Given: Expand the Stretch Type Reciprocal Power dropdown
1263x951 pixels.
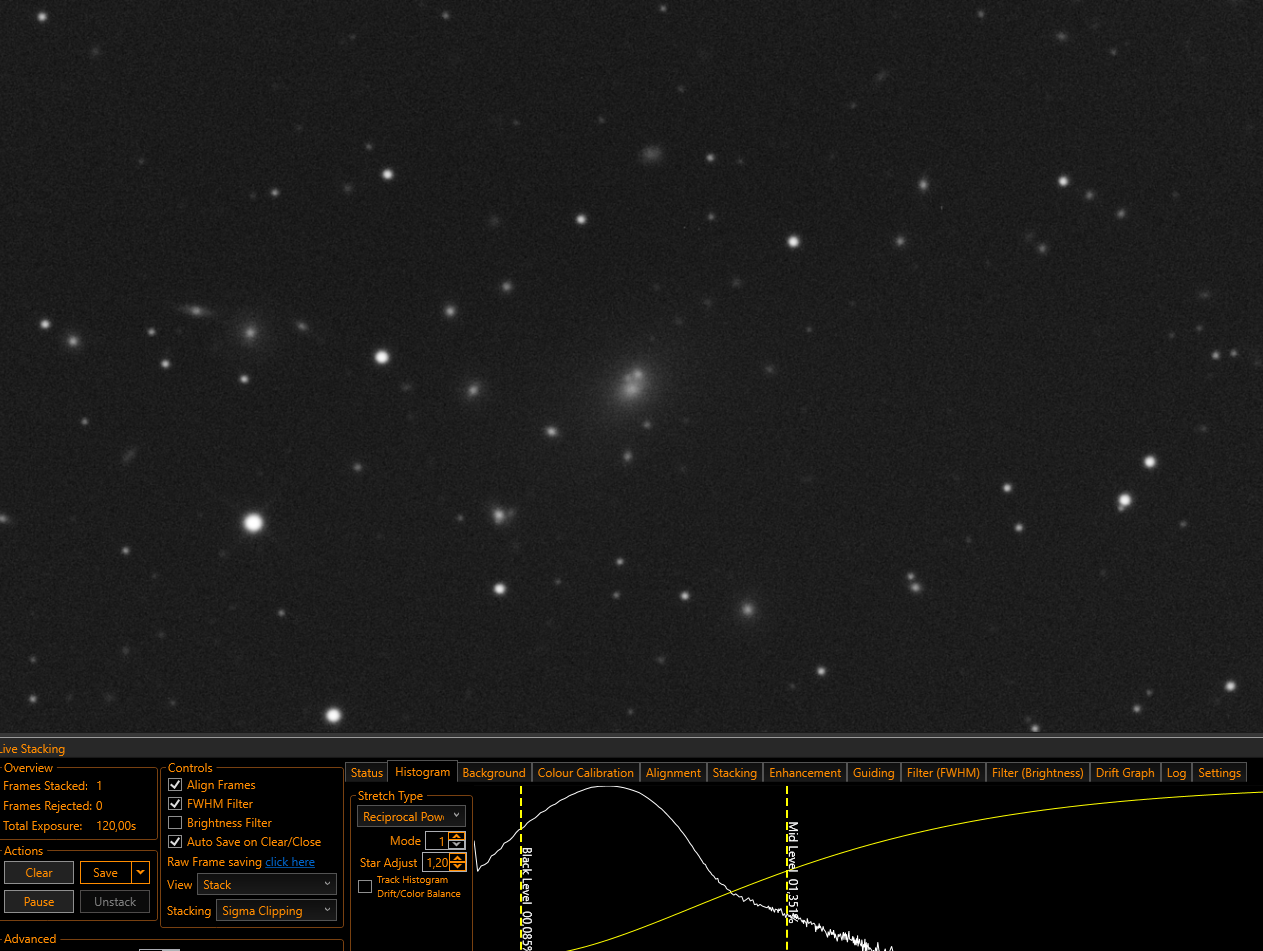Looking at the screenshot, I should (411, 817).
